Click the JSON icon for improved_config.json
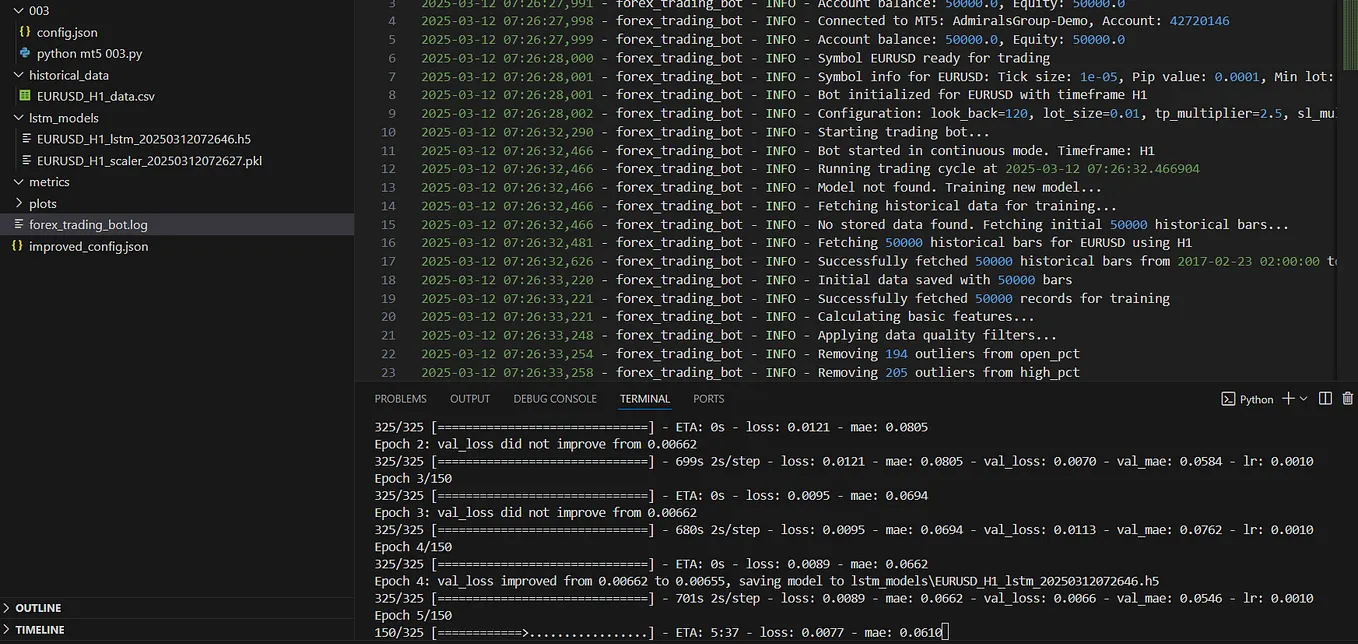The height and width of the screenshot is (644, 1358). click(x=18, y=246)
